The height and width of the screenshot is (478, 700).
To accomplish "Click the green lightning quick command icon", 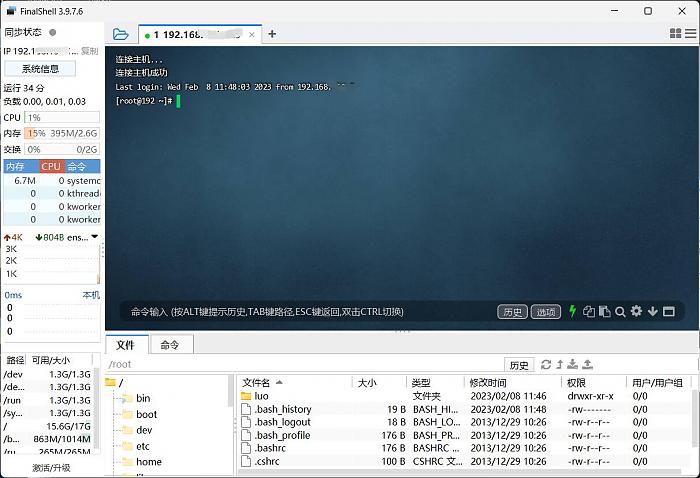I will click(573, 312).
